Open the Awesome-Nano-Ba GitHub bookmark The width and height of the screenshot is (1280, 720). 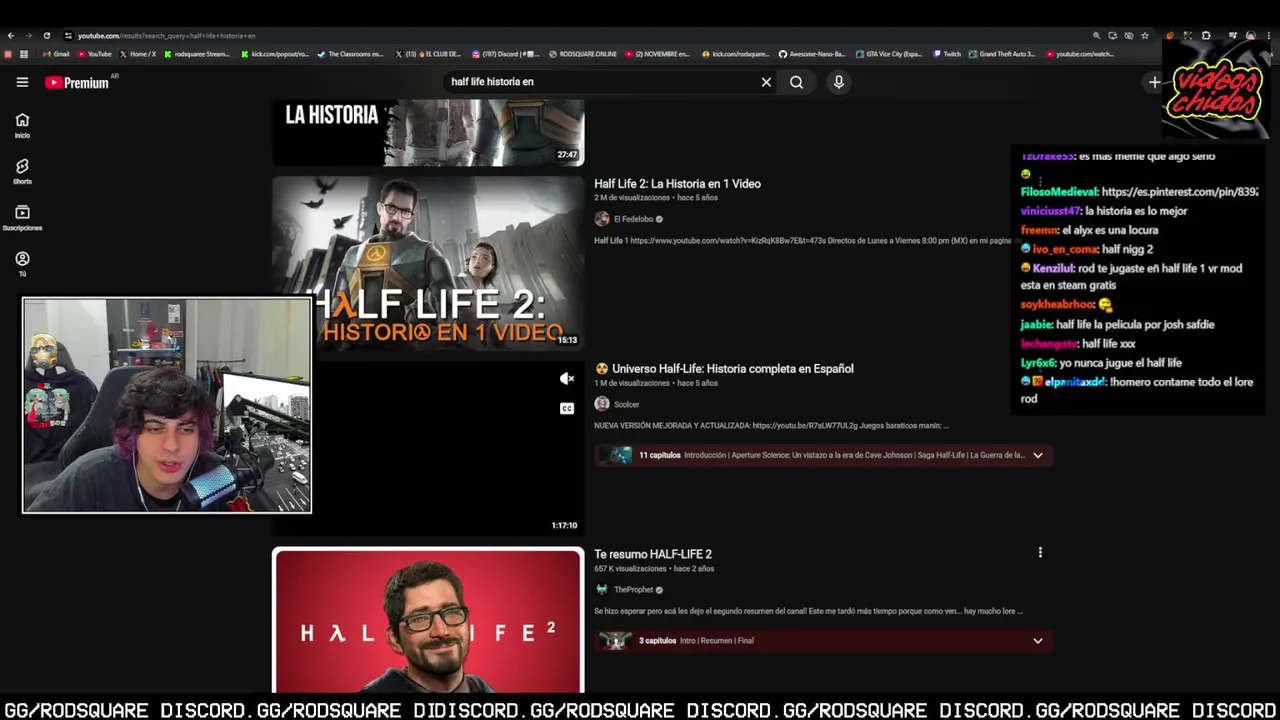(812, 54)
